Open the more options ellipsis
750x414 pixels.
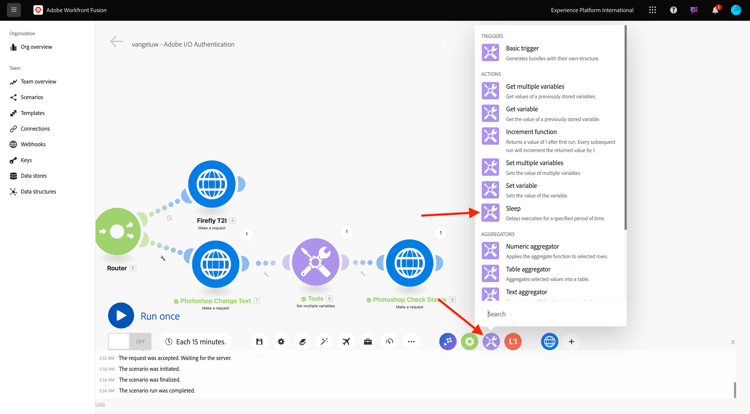pyautogui.click(x=411, y=341)
